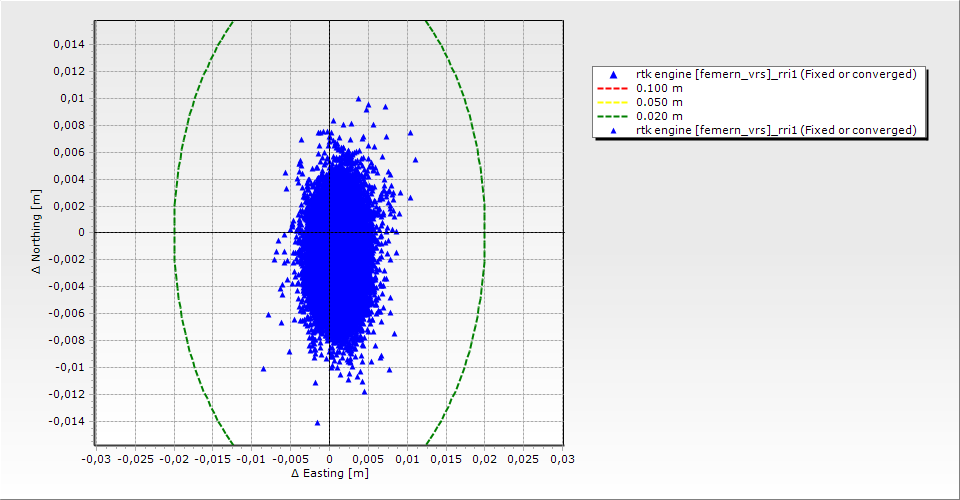Click the last 'rtk engine [femern_vrs]_rri1' legend label

pyautogui.click(x=776, y=130)
